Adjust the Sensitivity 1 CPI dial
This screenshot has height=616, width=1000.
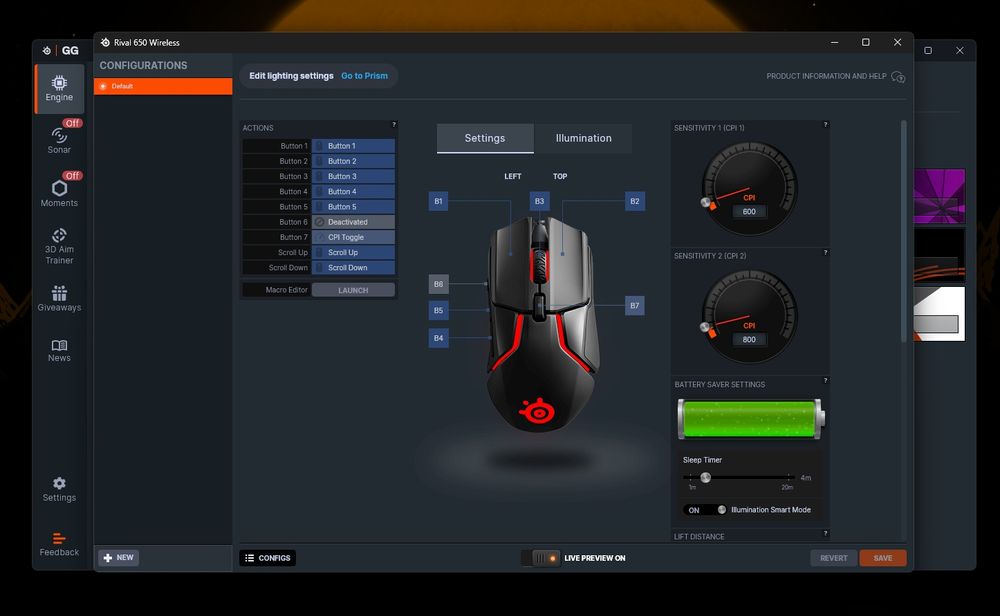[749, 189]
